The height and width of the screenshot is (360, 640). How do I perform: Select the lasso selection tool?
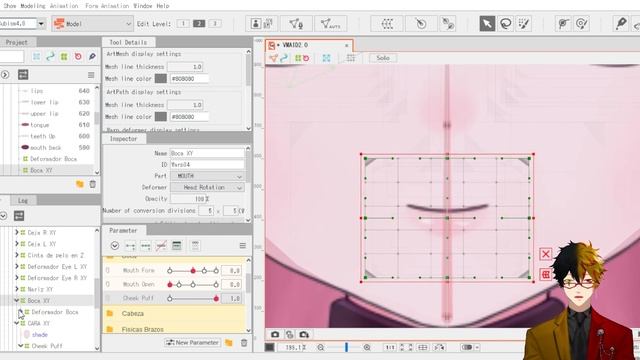click(x=506, y=24)
